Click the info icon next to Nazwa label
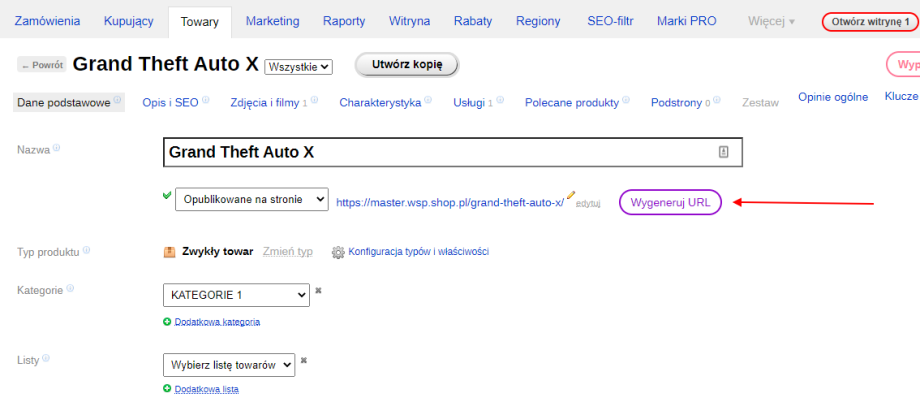This screenshot has width=920, height=402. [56, 148]
